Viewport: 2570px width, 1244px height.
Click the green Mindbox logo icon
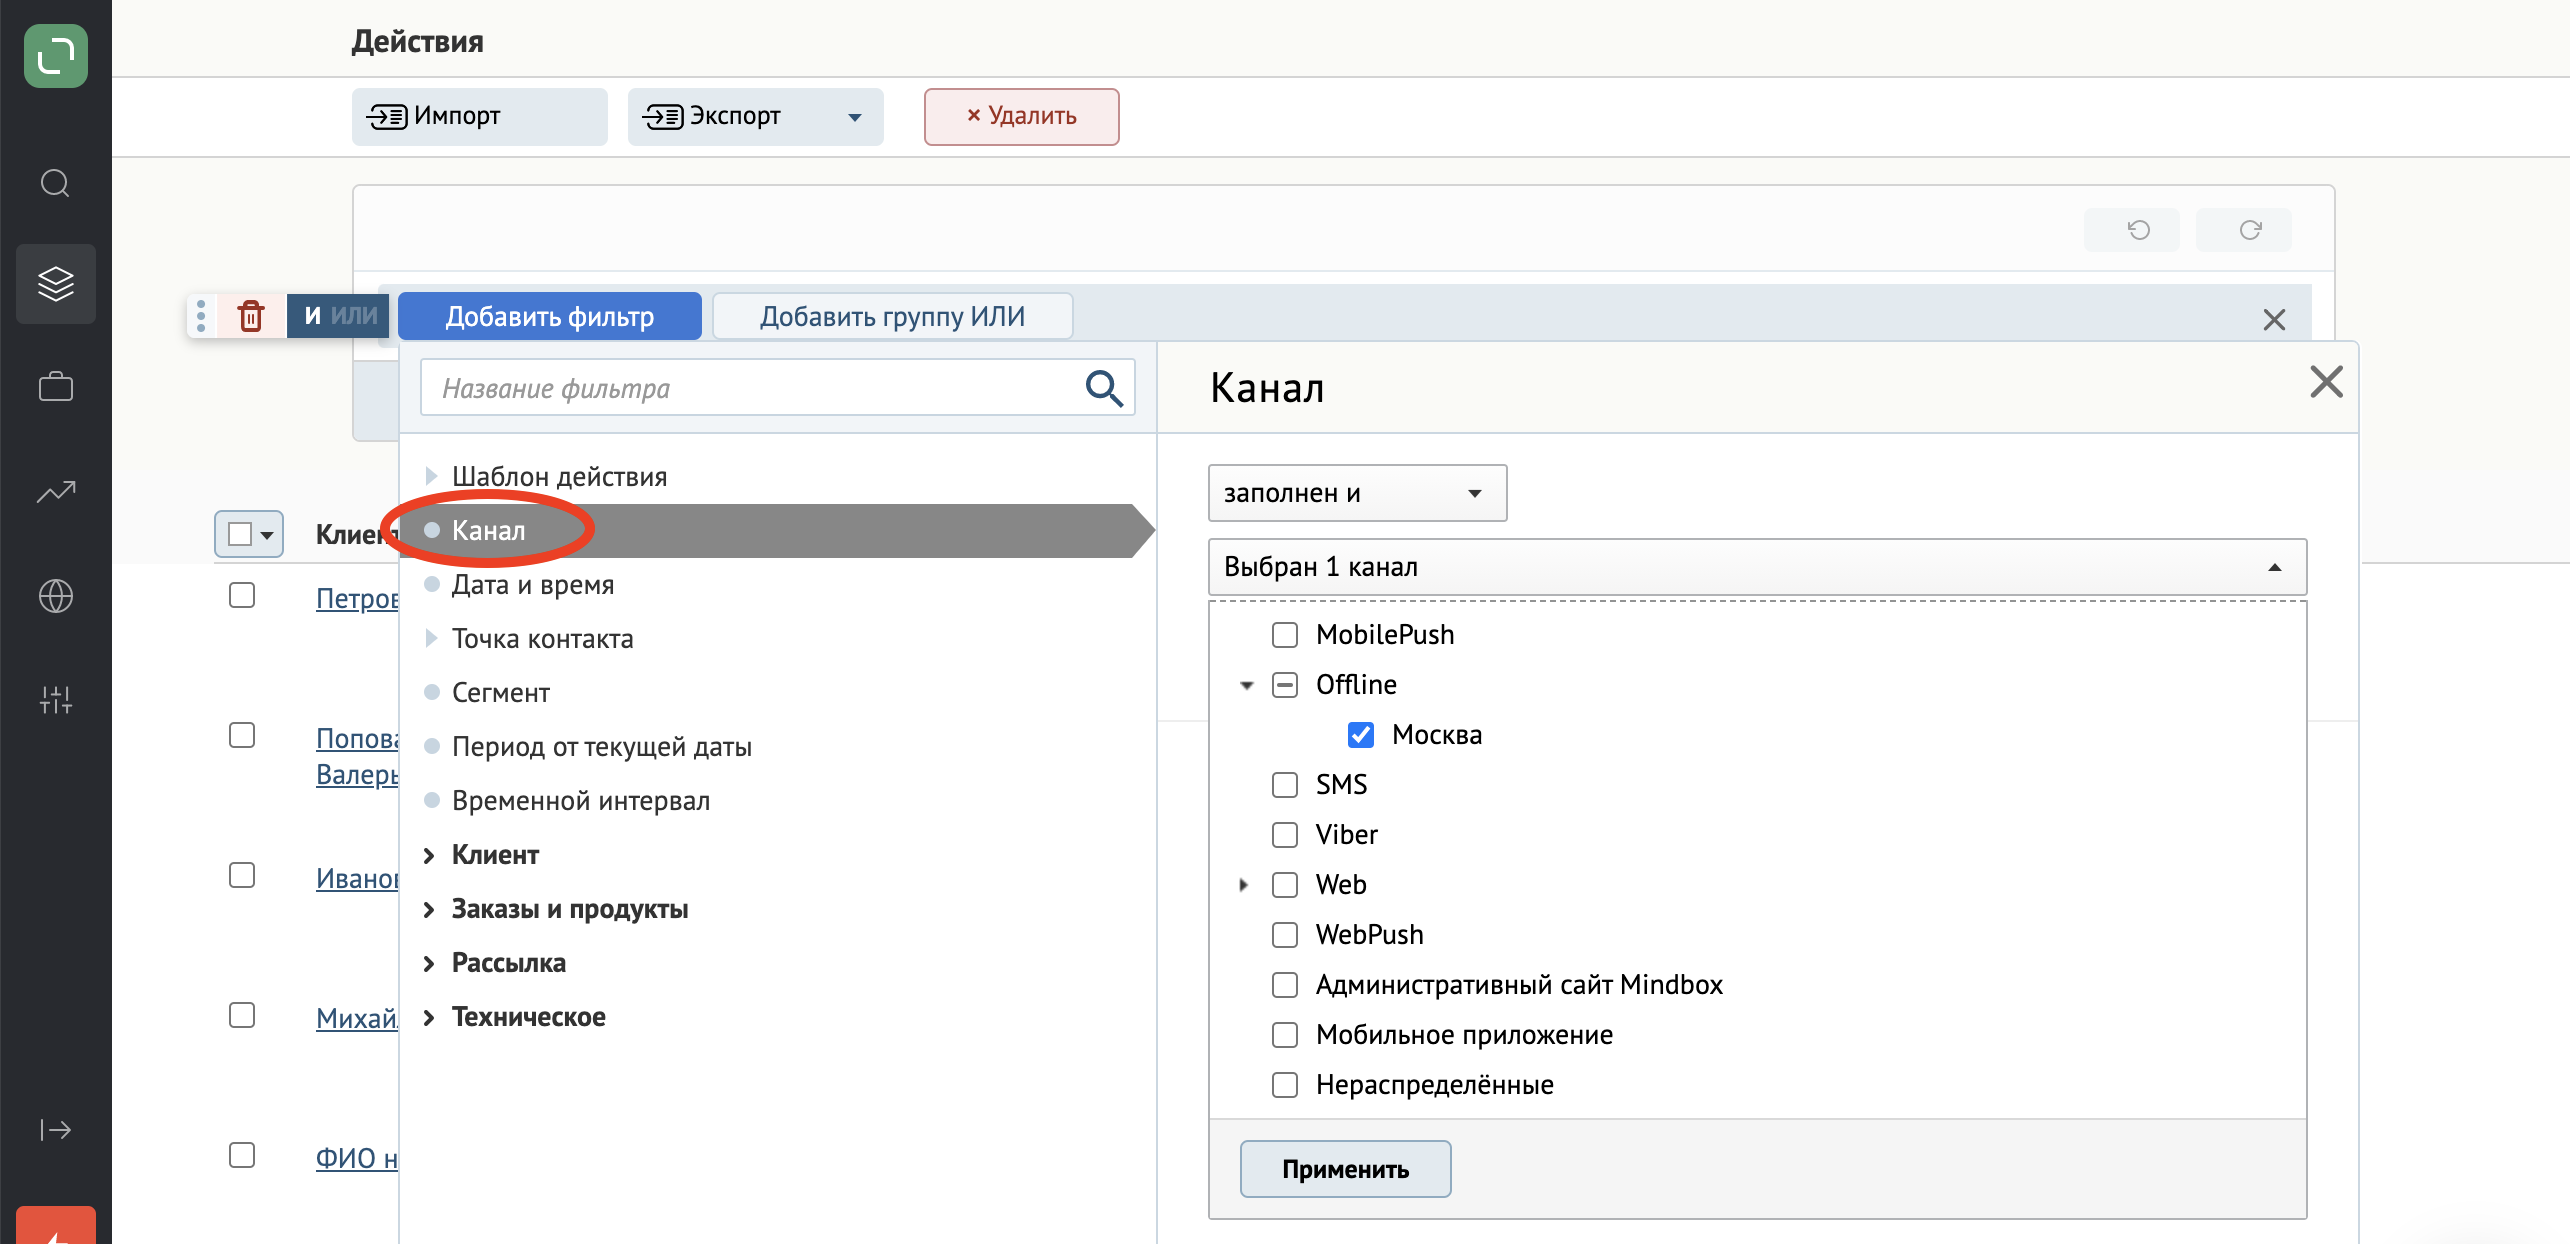[56, 56]
